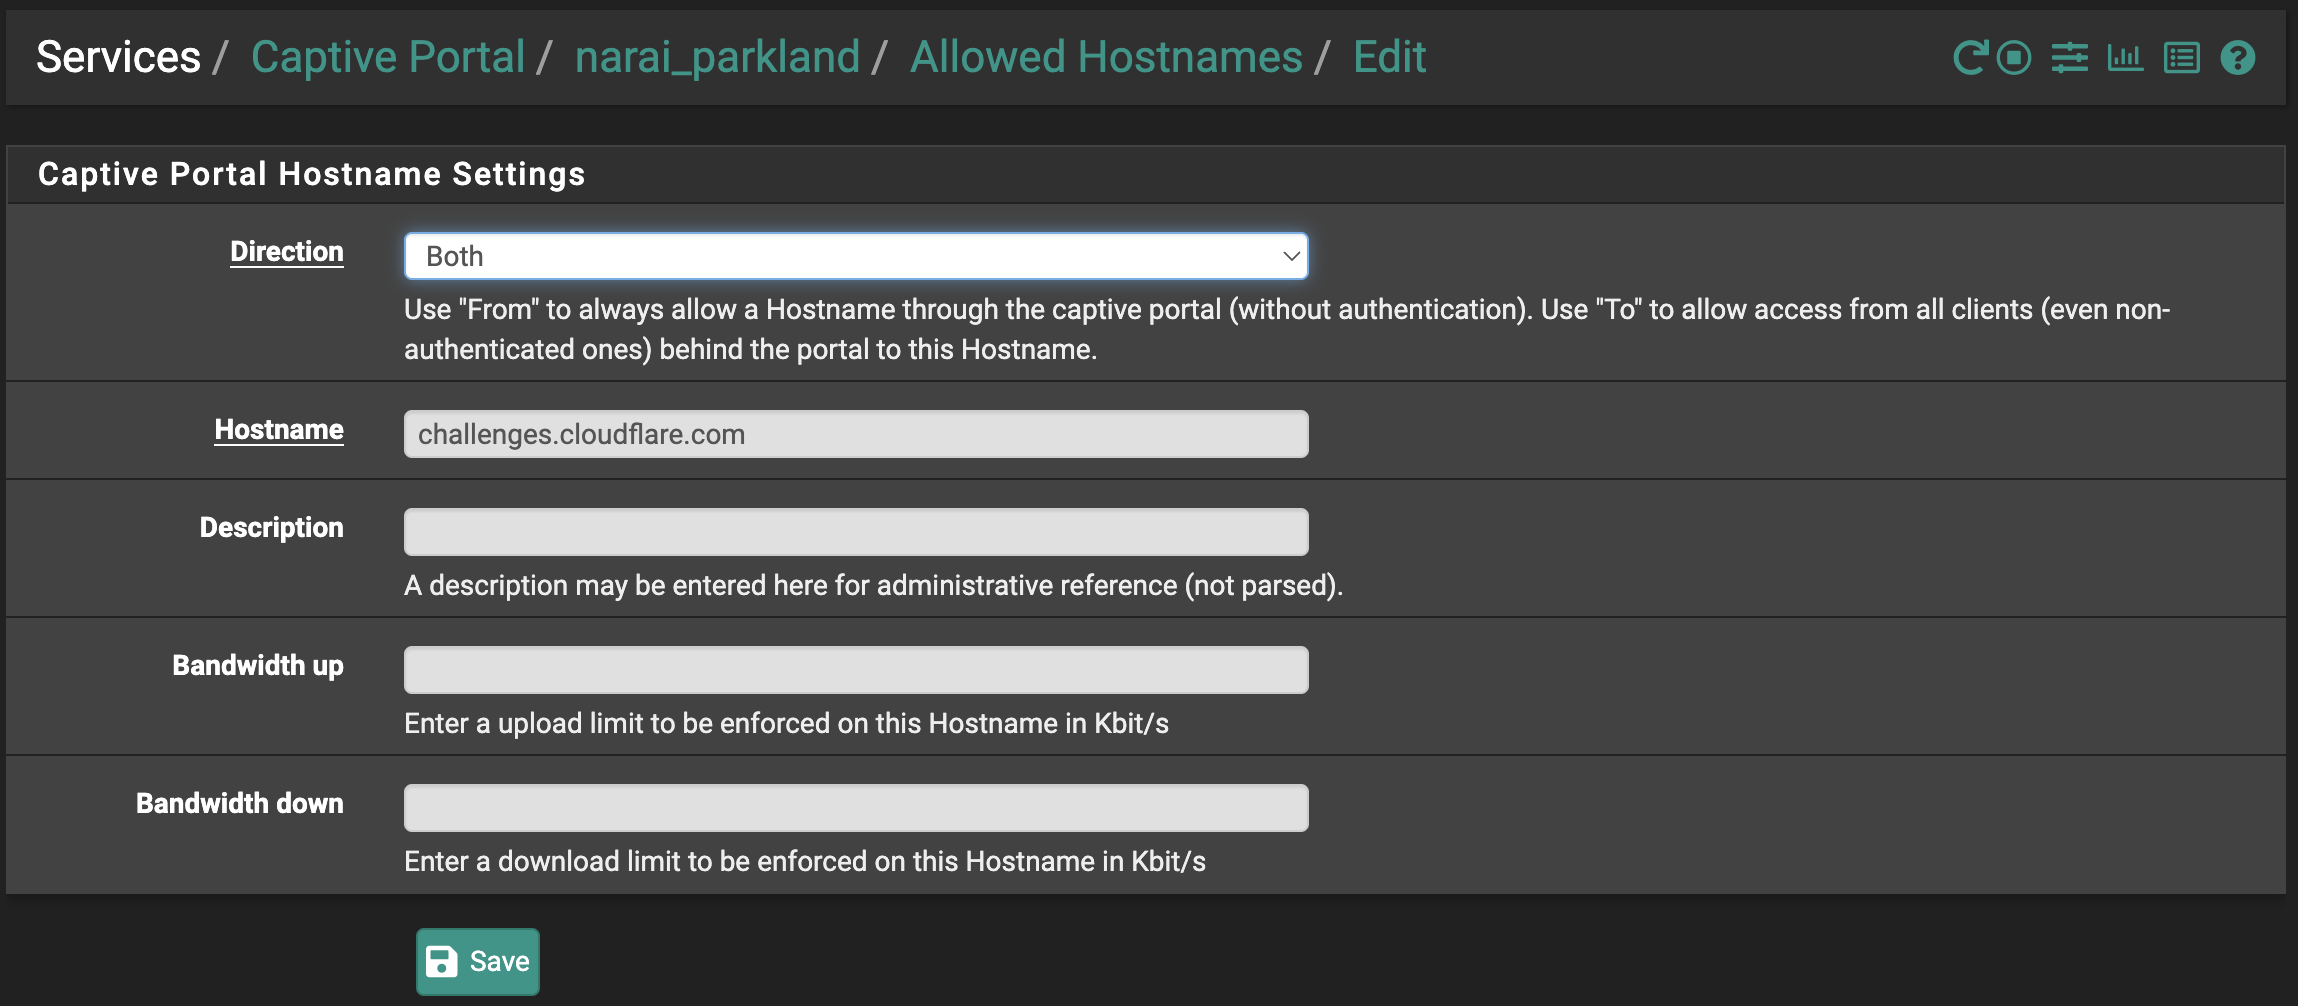Open the status monitoring bar chart icon
The image size is (2298, 1006).
(2125, 57)
